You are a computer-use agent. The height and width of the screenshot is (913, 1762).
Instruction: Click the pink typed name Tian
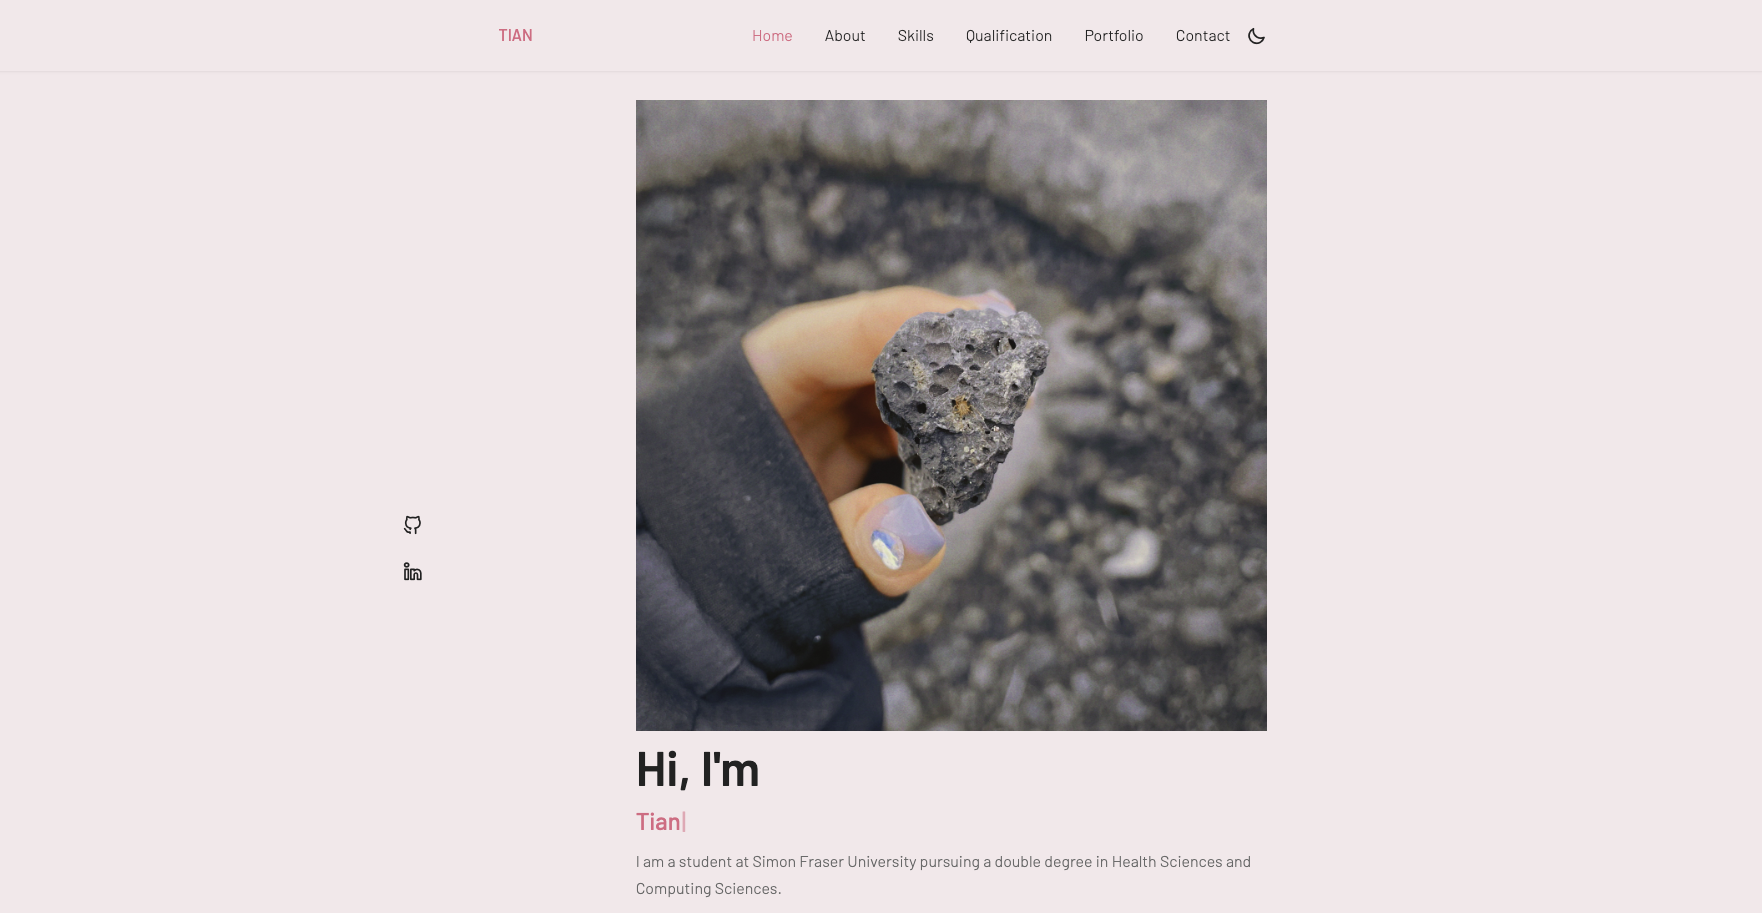[658, 822]
